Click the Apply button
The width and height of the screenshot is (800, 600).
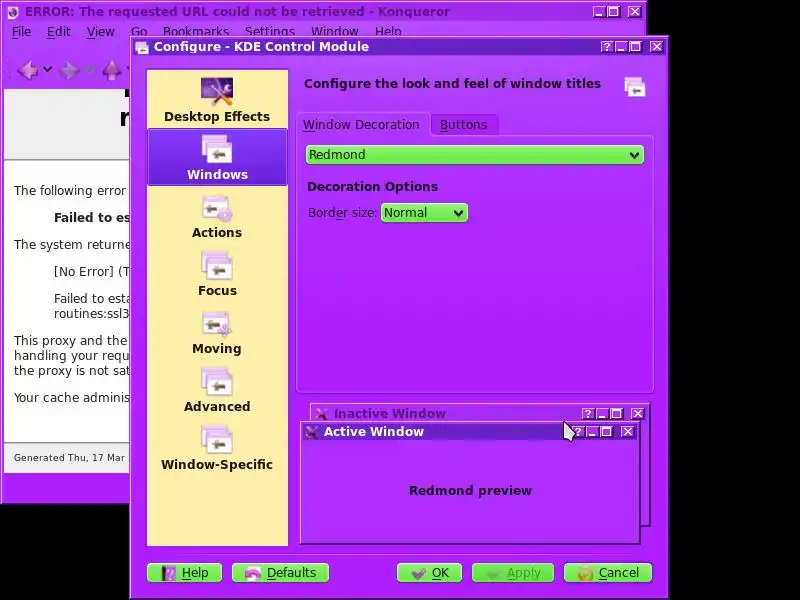513,573
